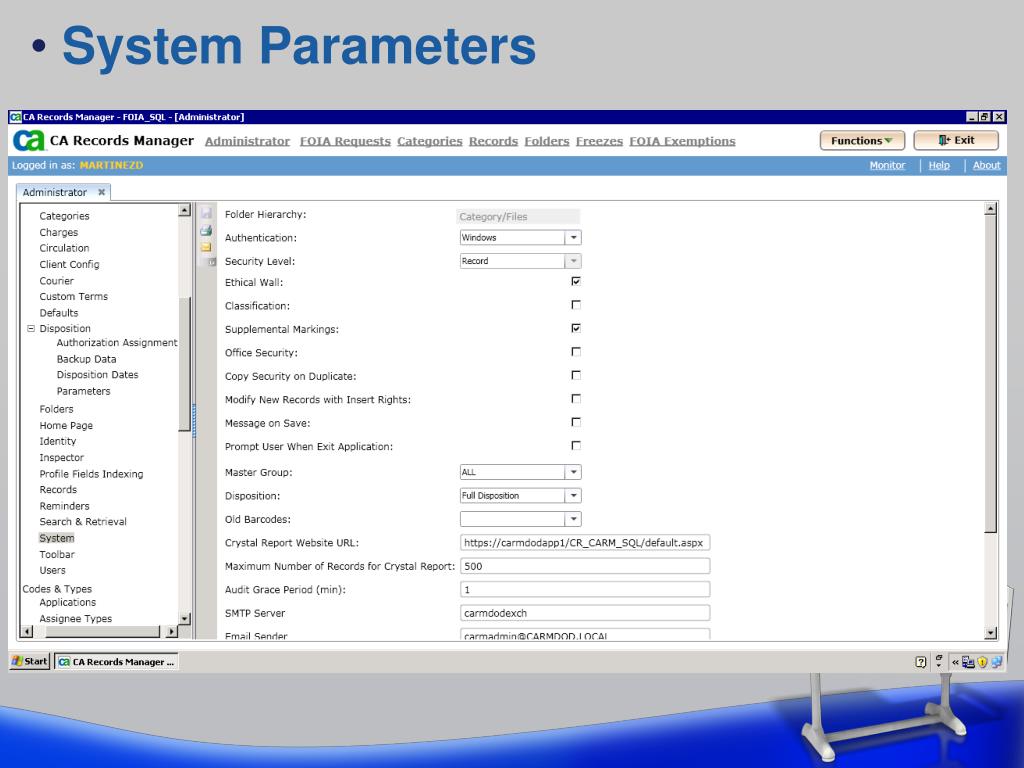Screen dimensions: 1024x768
Task: Click the Audit Grace Period field
Action: [x=585, y=590]
